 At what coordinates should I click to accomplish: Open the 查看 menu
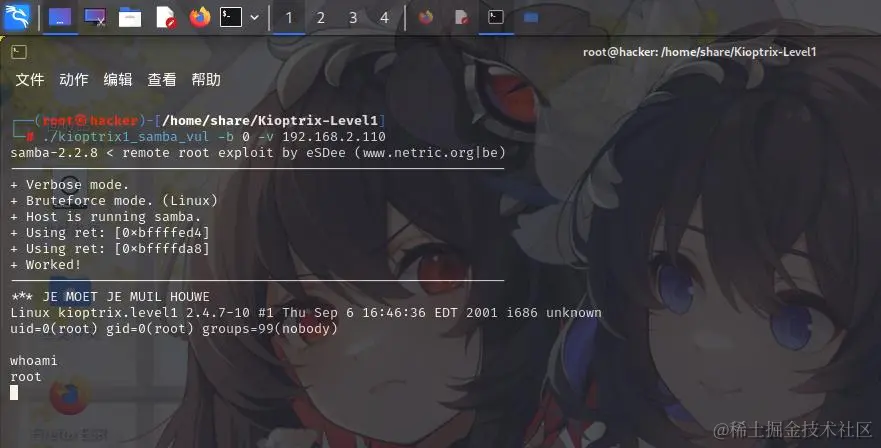(x=162, y=80)
